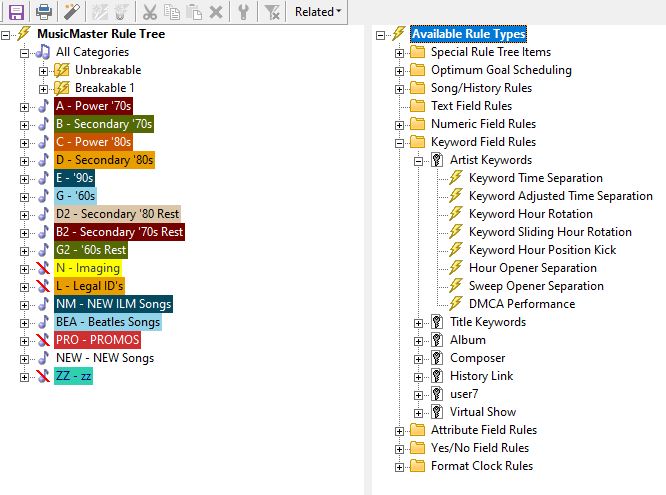Collapse the All Categories node
The height and width of the screenshot is (495, 666).
25,53
